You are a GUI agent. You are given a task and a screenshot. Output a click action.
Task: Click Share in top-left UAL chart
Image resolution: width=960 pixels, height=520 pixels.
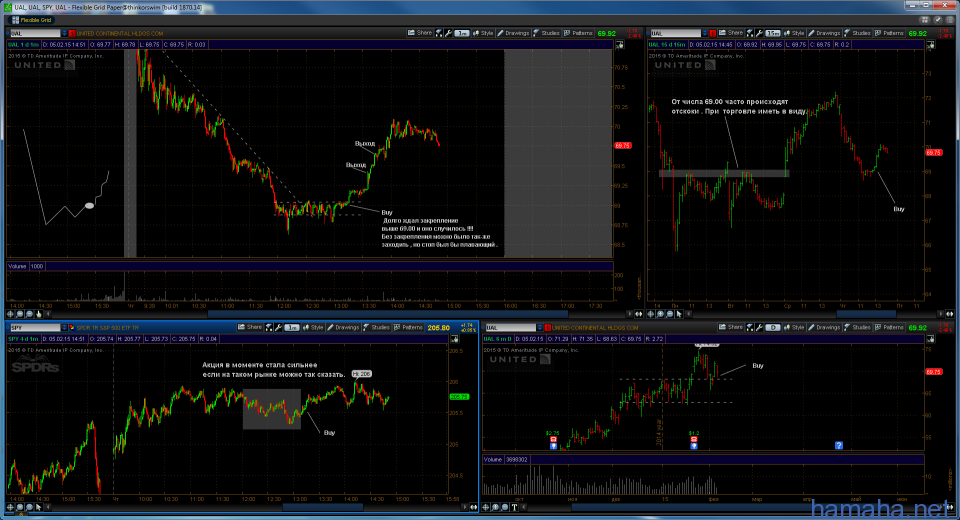point(420,33)
